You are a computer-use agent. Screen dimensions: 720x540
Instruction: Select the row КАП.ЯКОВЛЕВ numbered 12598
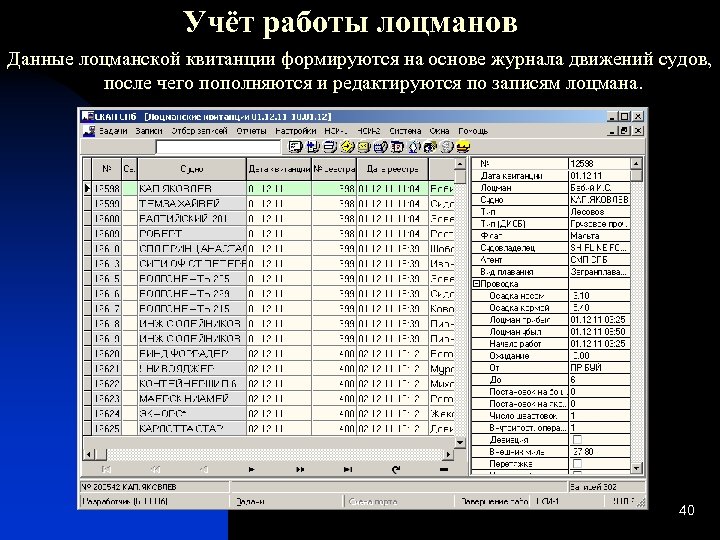[x=269, y=188]
